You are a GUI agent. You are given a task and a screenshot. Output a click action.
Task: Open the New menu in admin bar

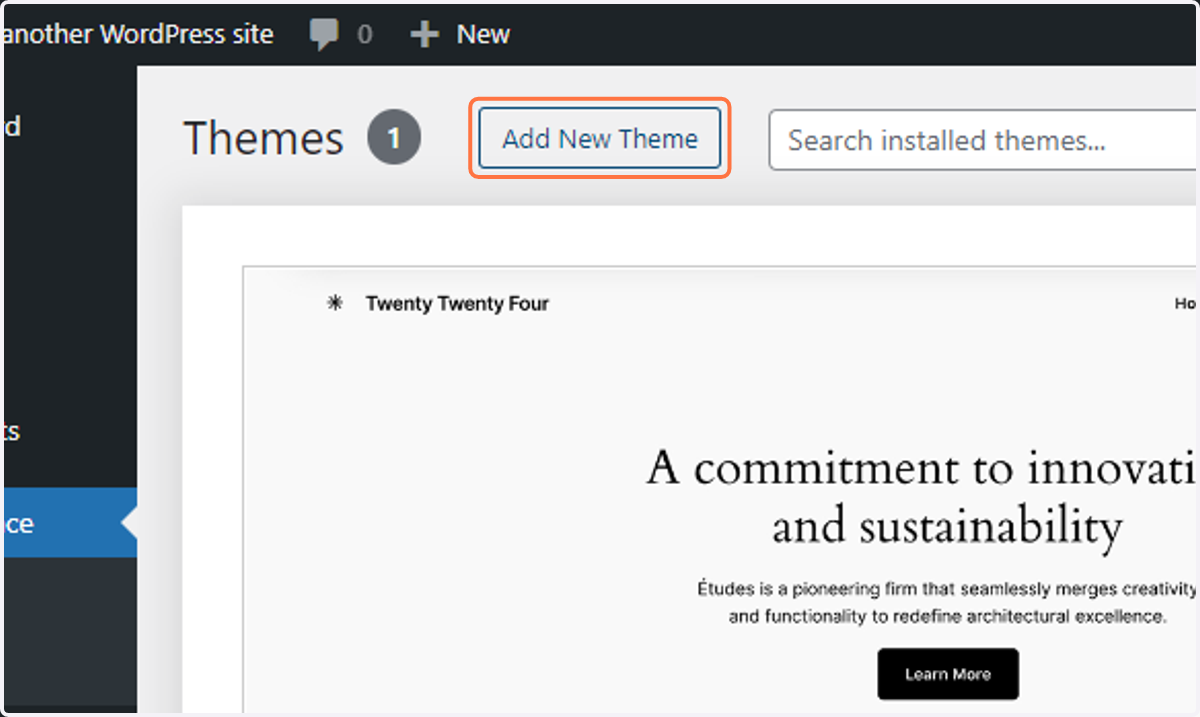[461, 35]
